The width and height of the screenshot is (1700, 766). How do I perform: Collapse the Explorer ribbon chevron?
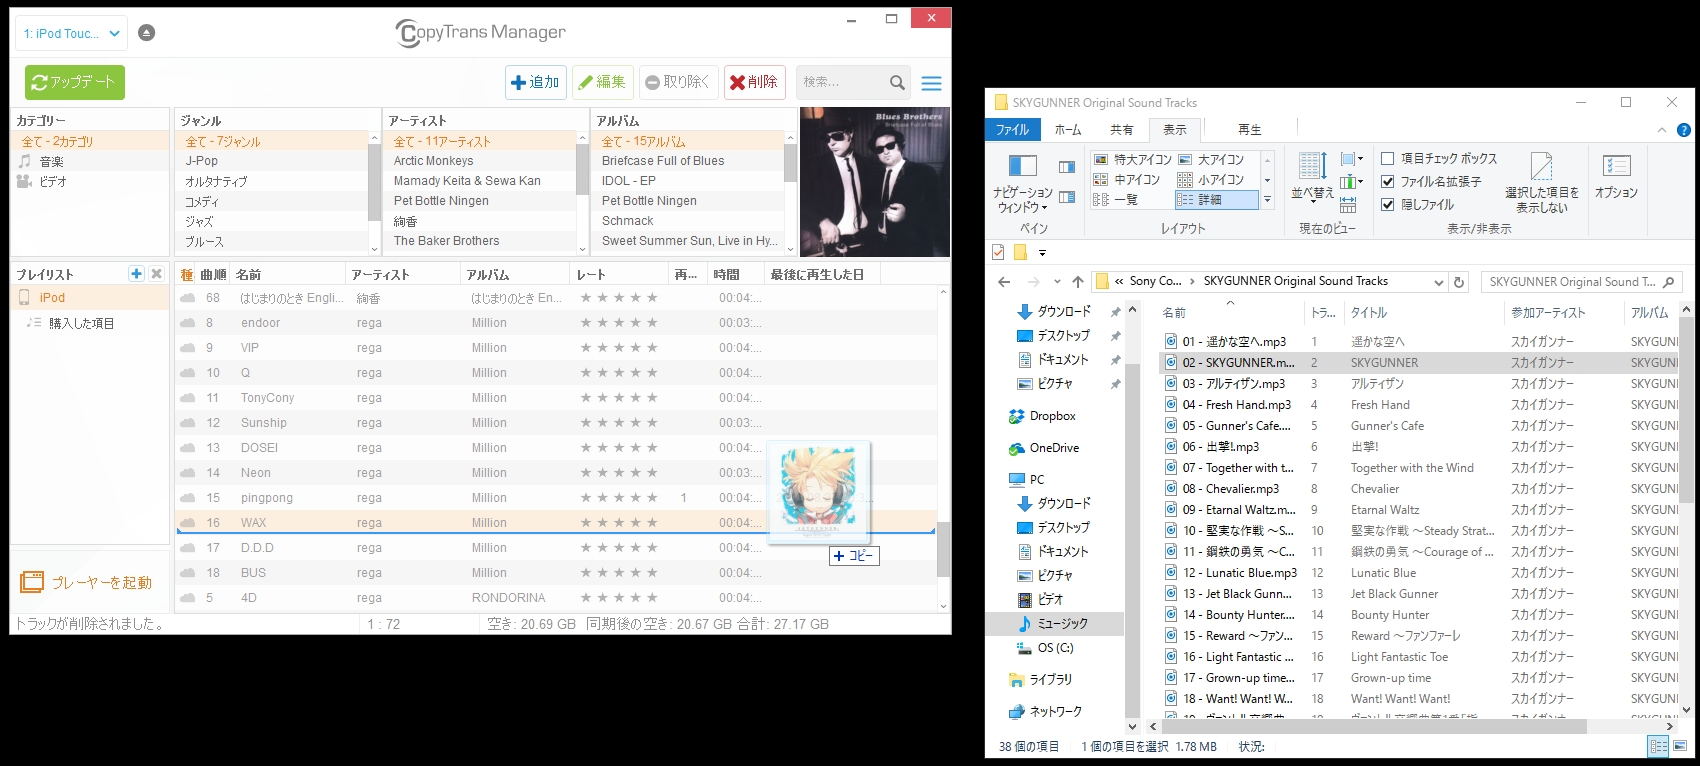tap(1662, 130)
